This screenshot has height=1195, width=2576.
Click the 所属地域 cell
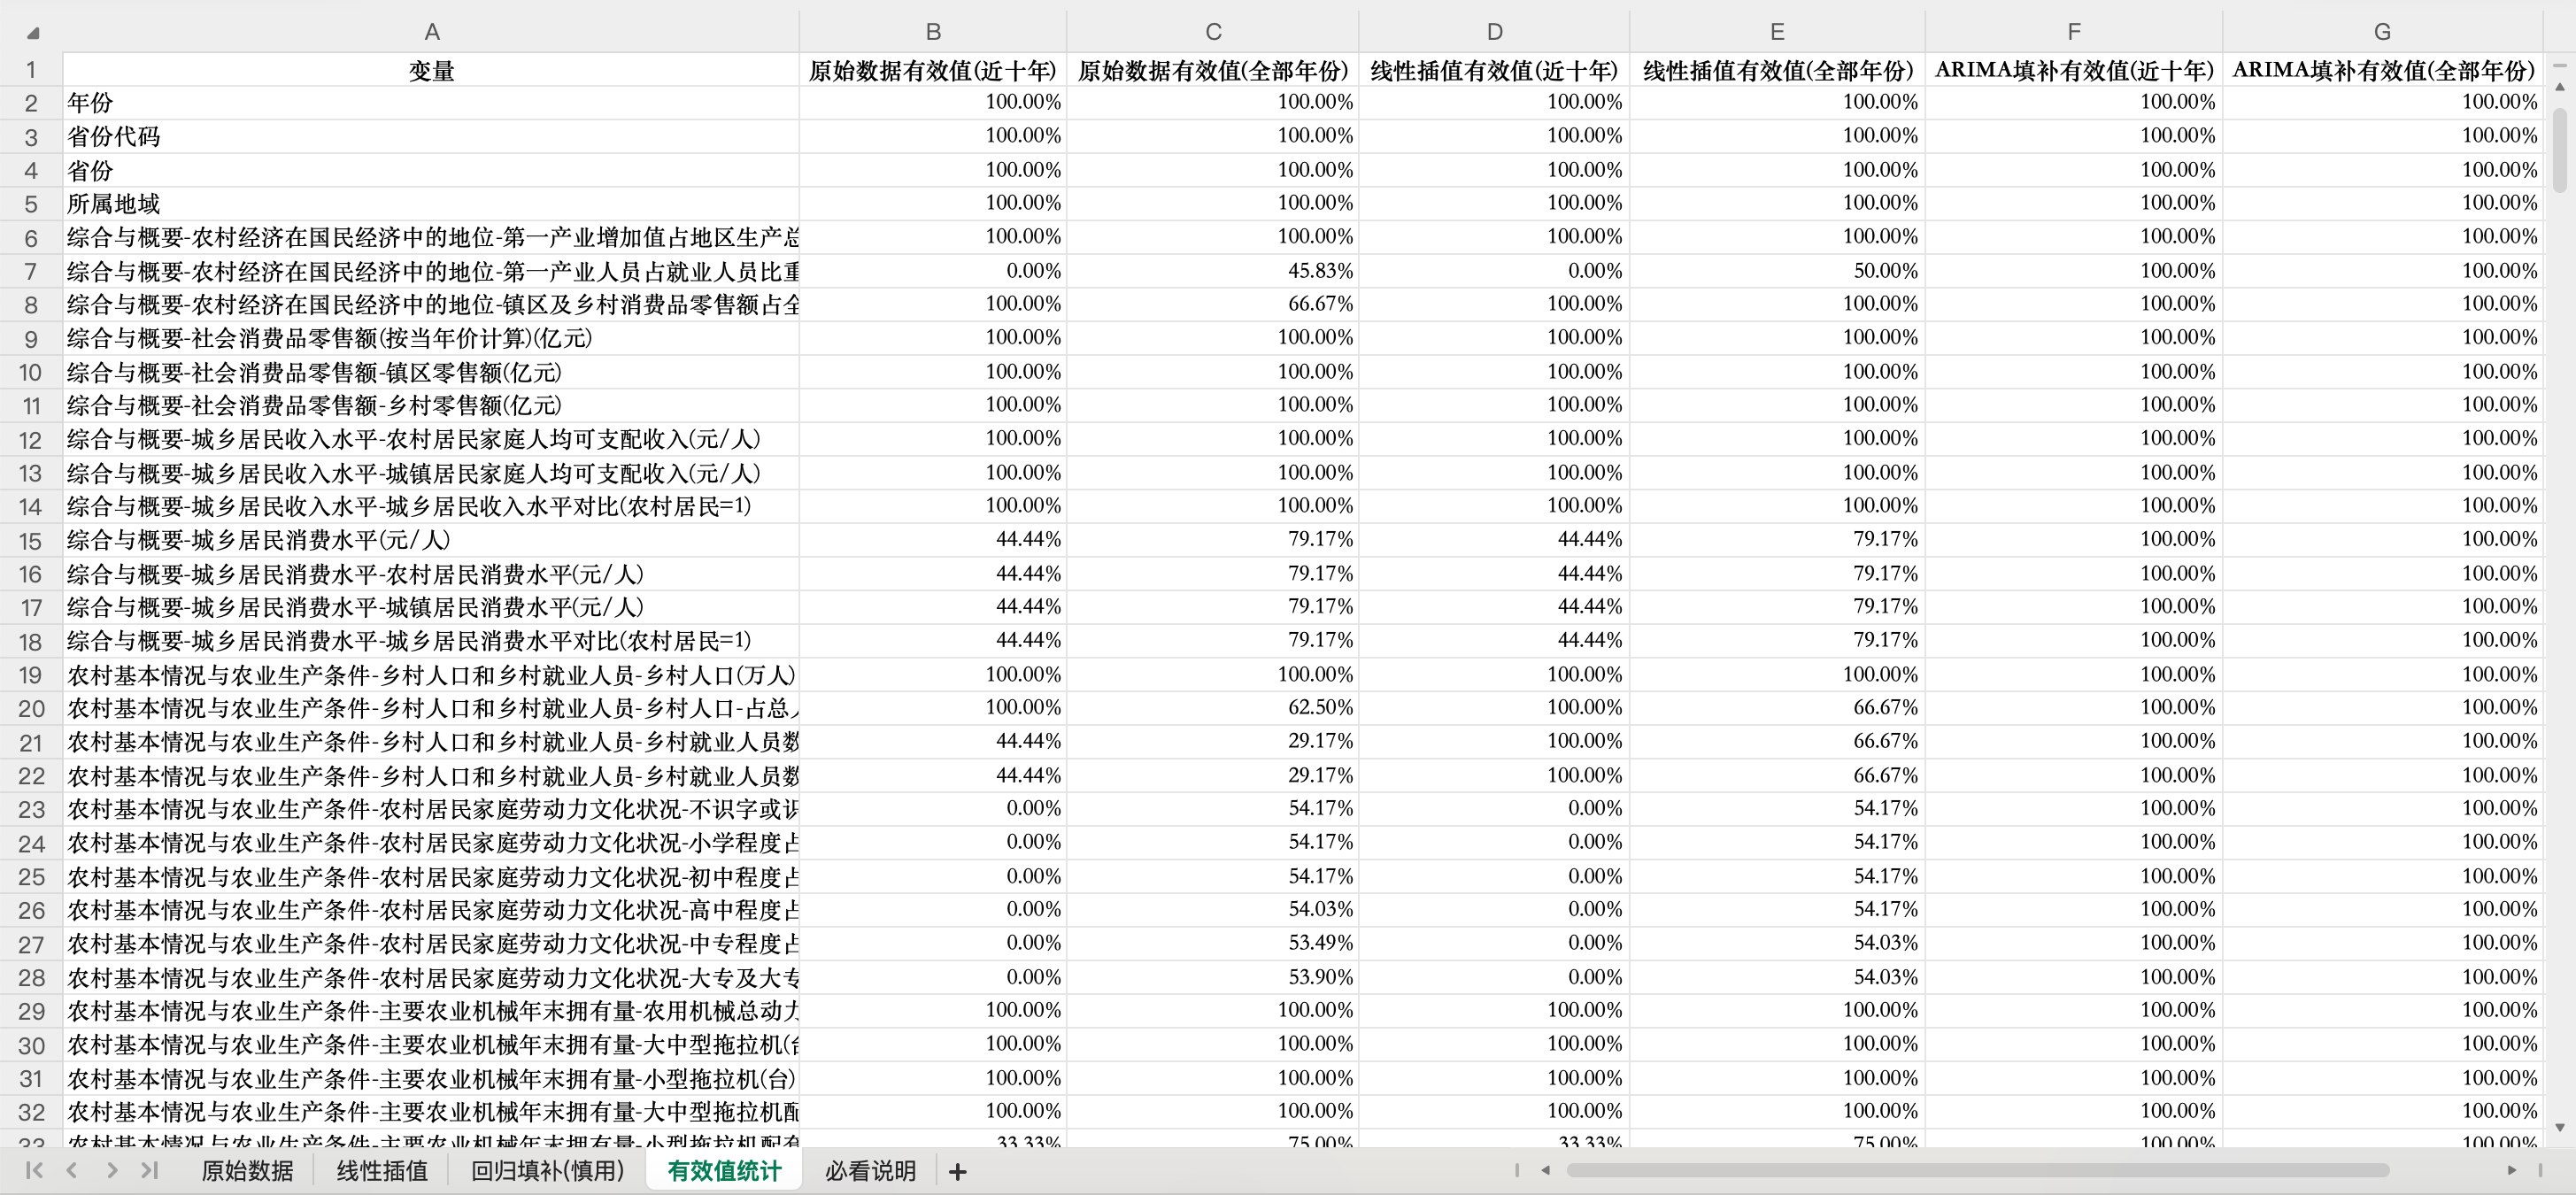(x=432, y=204)
